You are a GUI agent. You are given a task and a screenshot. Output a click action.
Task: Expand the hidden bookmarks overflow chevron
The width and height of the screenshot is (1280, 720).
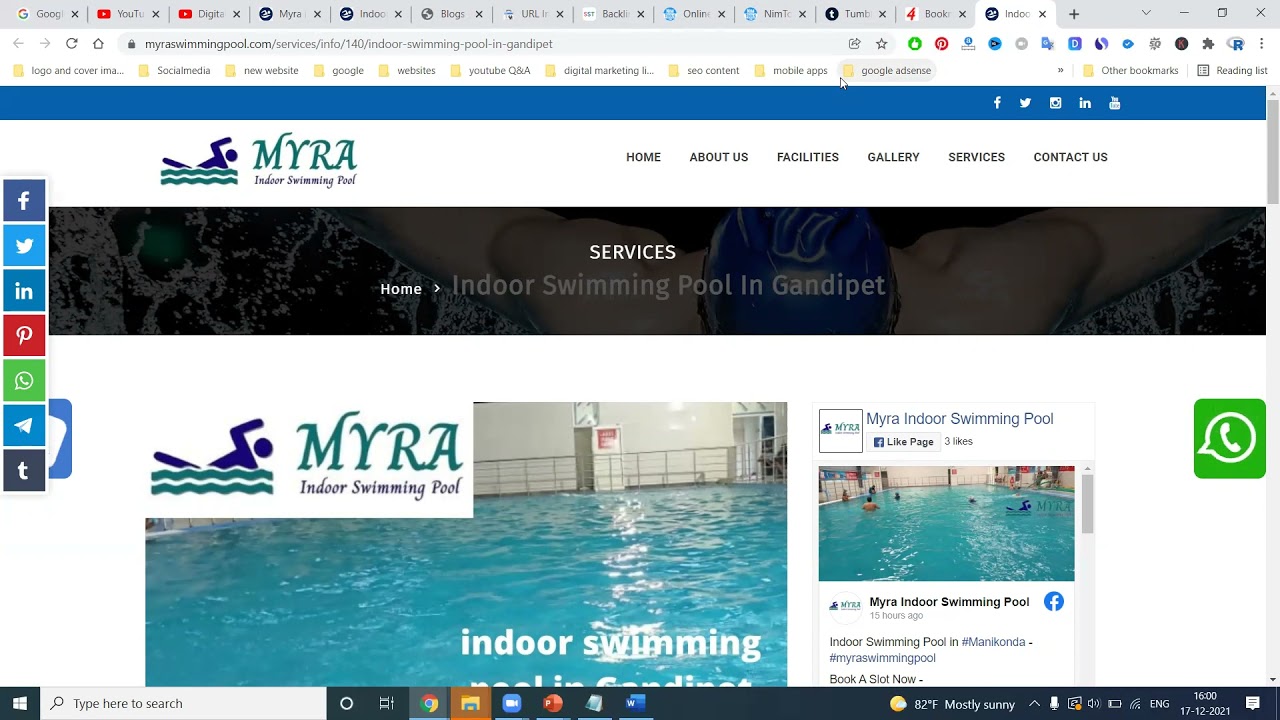point(1060,70)
